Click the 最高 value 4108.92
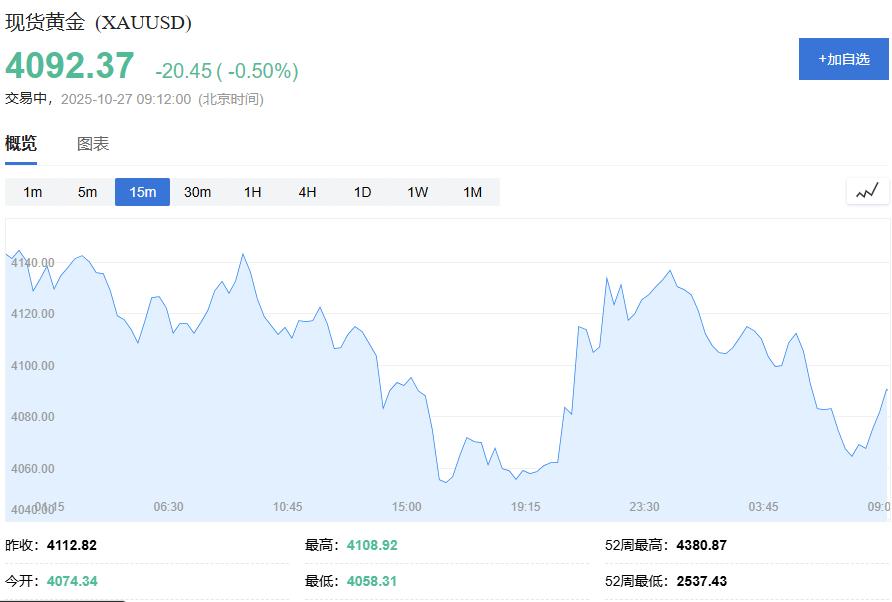Screen dimensions: 892x602 click(372, 545)
